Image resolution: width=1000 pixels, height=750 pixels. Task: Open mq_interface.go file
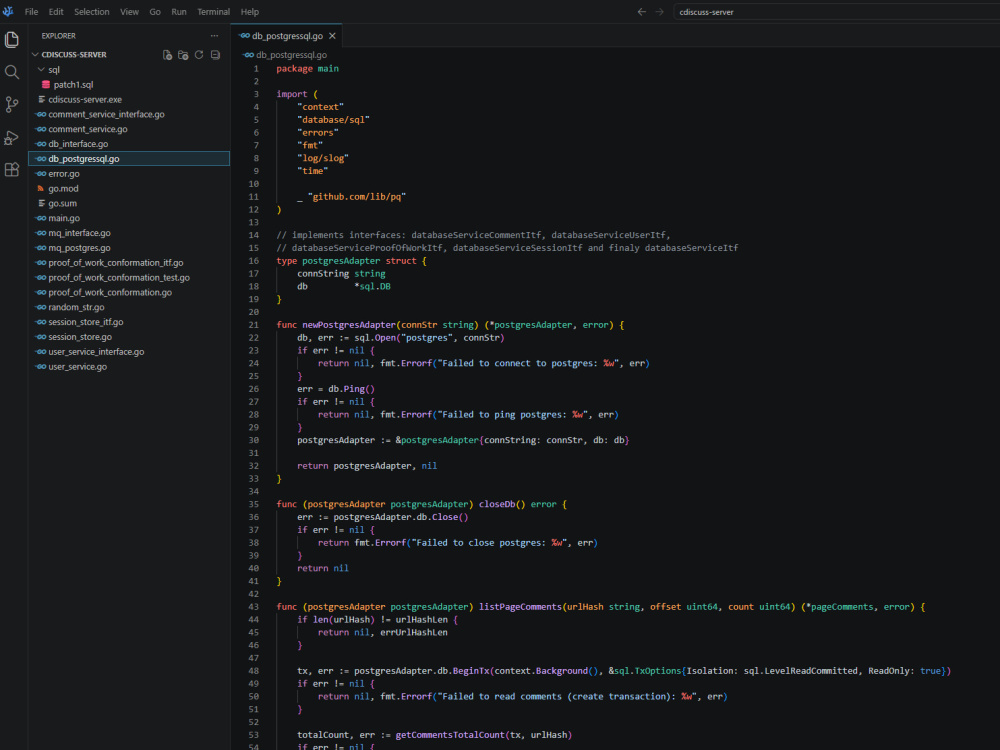coord(80,233)
